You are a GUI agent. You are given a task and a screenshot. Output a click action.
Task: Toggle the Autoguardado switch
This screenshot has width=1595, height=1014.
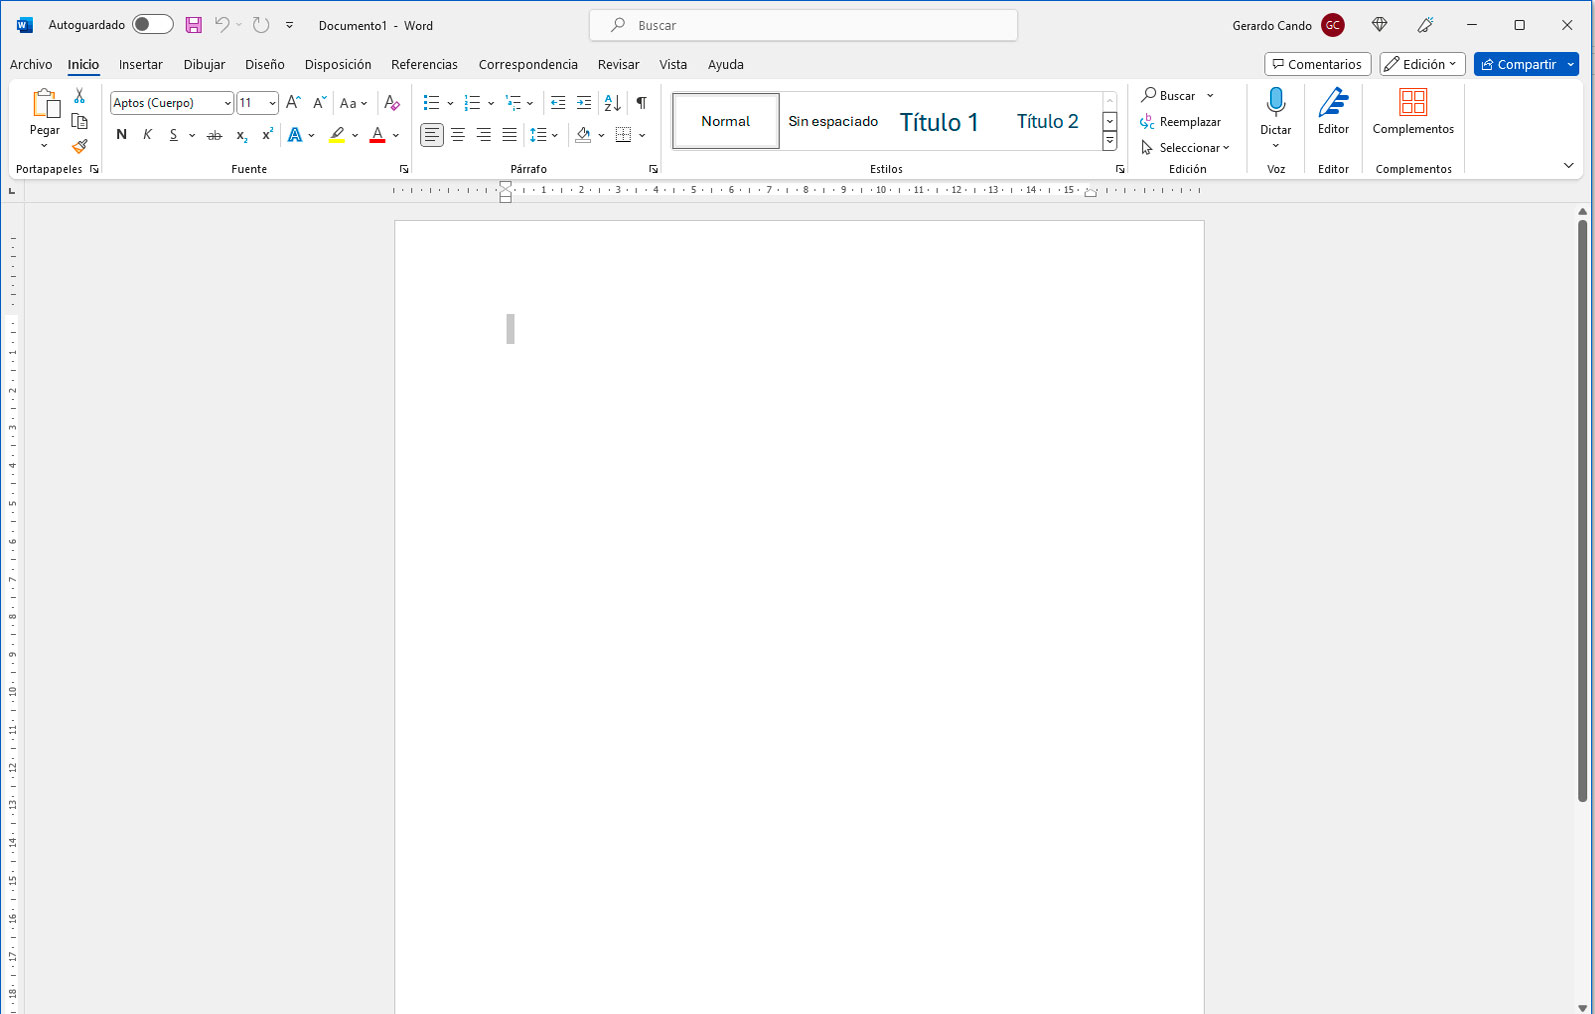pos(153,25)
